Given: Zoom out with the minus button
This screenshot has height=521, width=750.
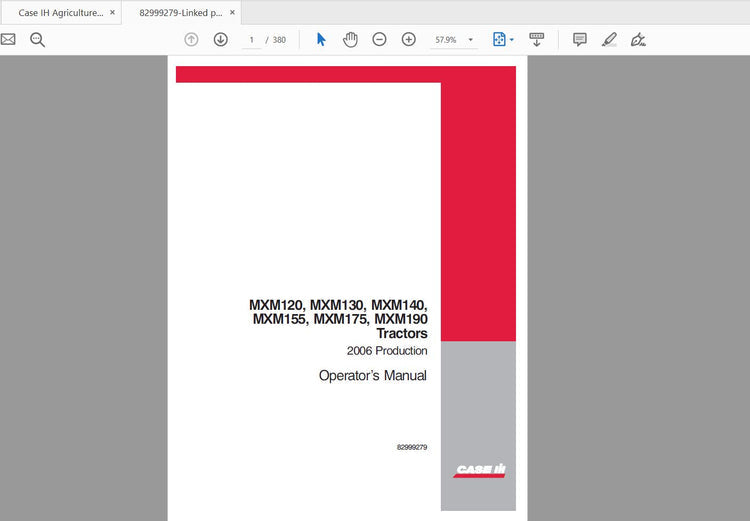Looking at the screenshot, I should (379, 39).
